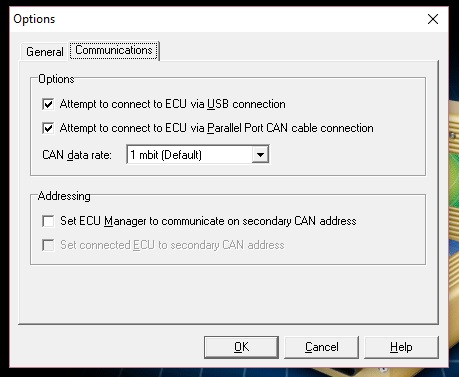The height and width of the screenshot is (377, 459).
Task: Close the Options dialog with the X icon
Action: 433,19
